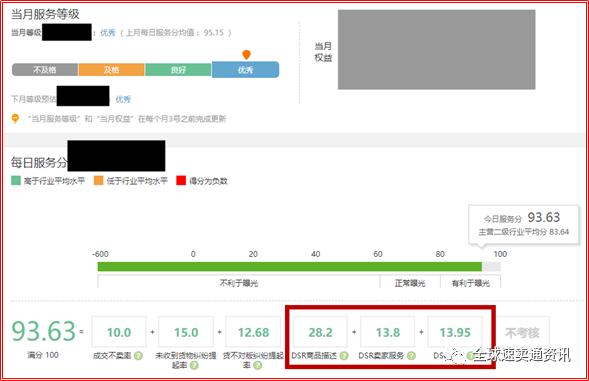This screenshot has width=589, height=381.
Task: Click the gray 当月权益 panel
Action: [x=436, y=50]
